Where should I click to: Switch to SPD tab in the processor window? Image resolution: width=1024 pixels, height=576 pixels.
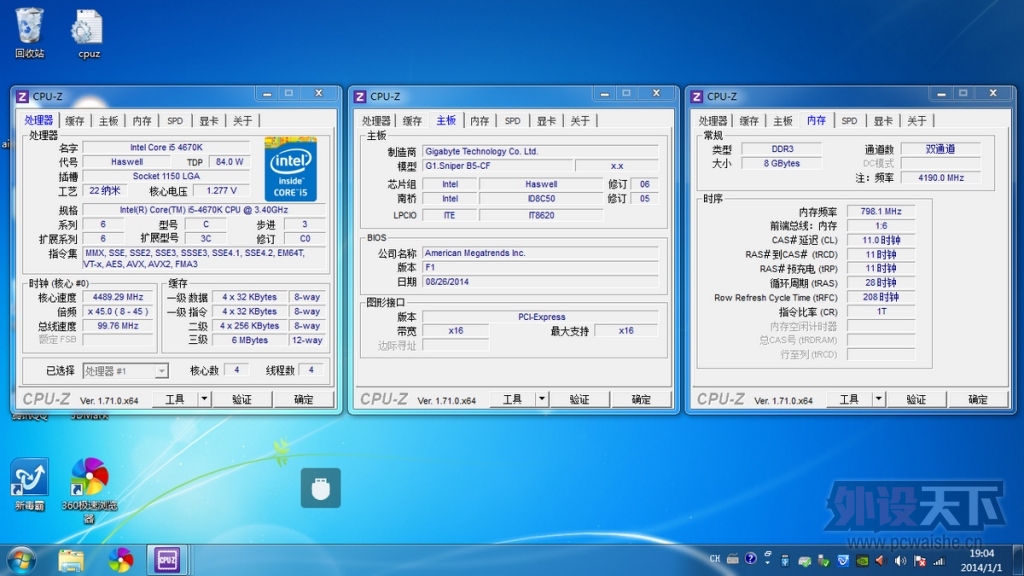pos(175,121)
